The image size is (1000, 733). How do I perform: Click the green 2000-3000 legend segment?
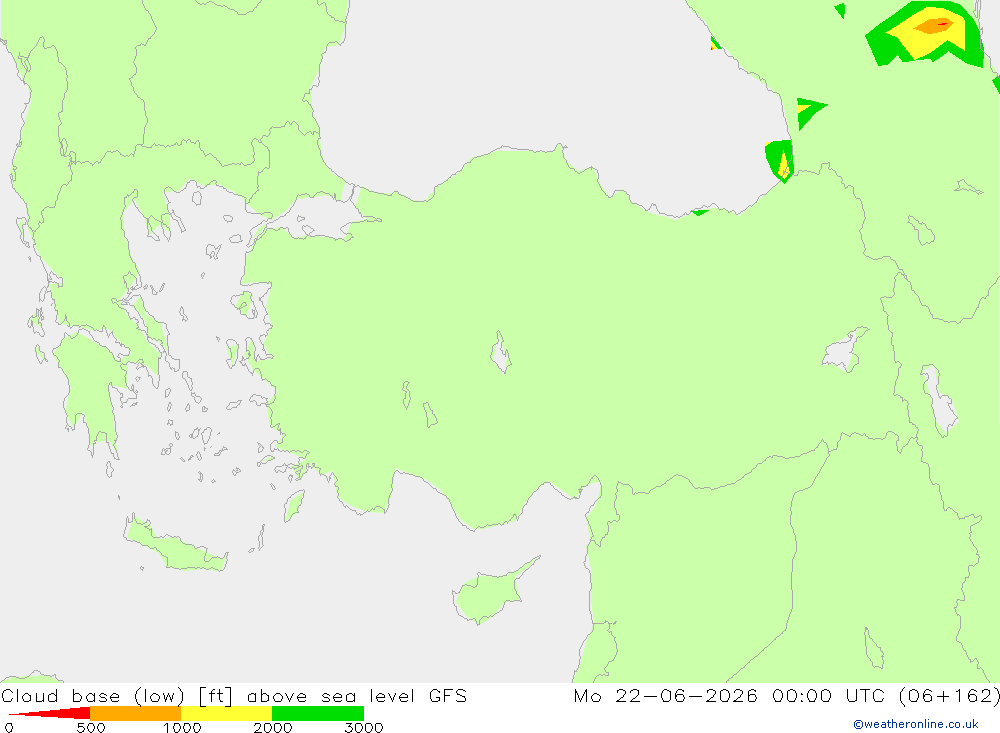(x=318, y=713)
